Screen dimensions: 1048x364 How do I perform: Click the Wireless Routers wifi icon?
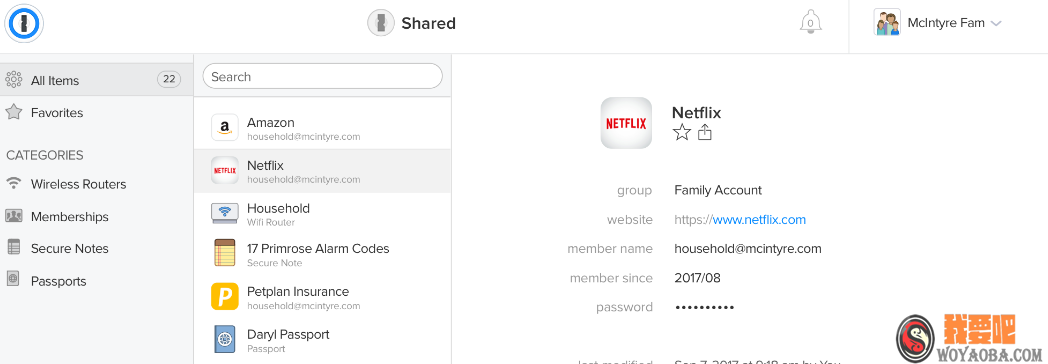[13, 183]
